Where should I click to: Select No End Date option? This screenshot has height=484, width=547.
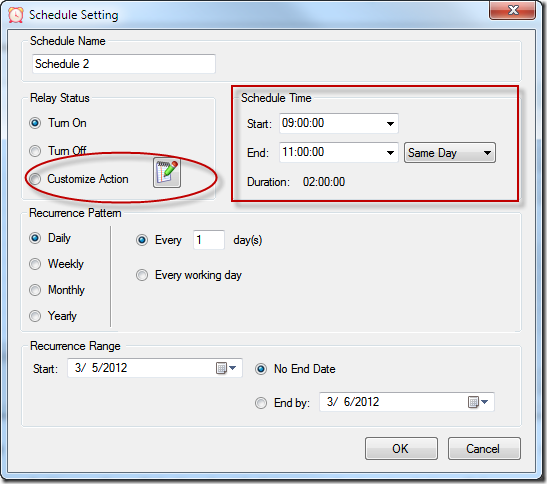[261, 369]
